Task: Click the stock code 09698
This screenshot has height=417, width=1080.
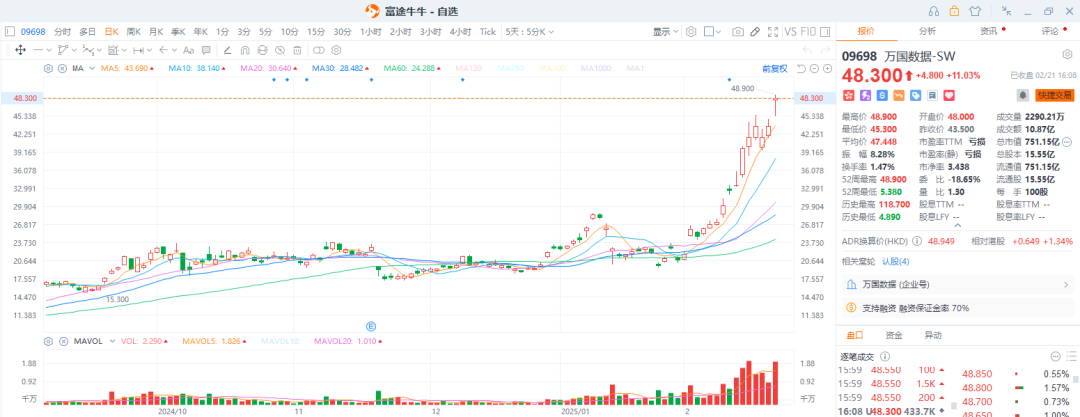Action: point(33,32)
